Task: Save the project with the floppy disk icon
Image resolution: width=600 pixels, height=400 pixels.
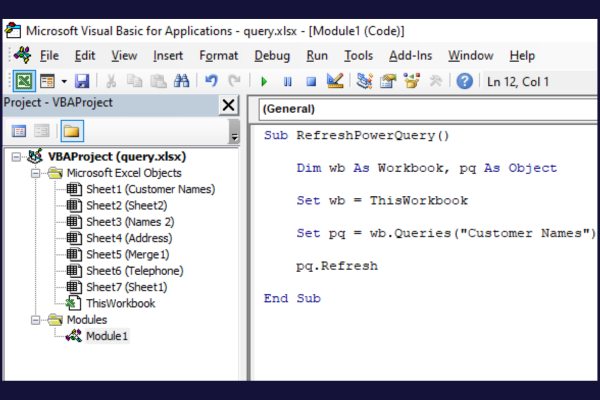Action: point(81,81)
